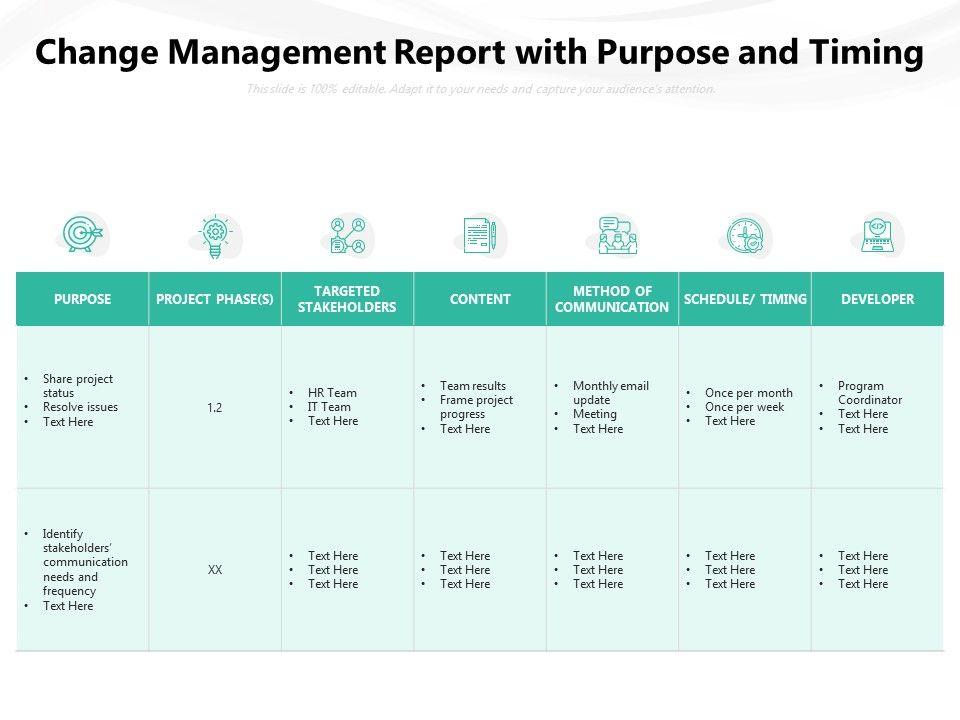Screen dimensions: 960x720
Task: Click the SCHEDULE/ TIMING header cell
Action: pyautogui.click(x=745, y=299)
